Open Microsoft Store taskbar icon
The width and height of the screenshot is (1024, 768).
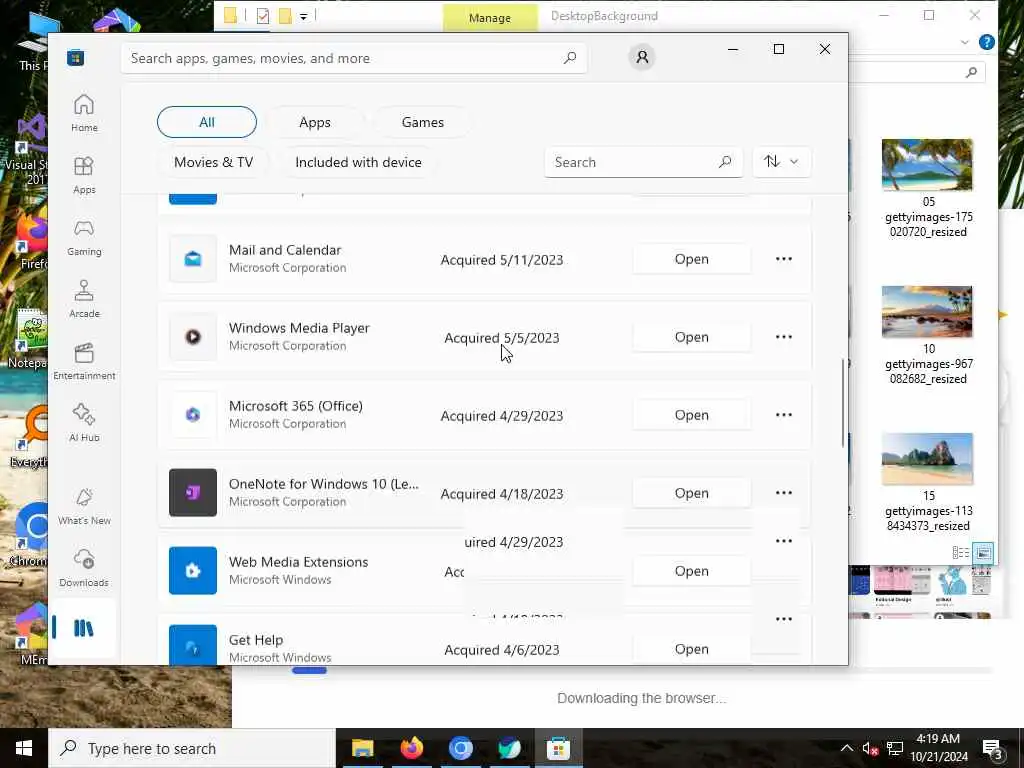click(558, 748)
